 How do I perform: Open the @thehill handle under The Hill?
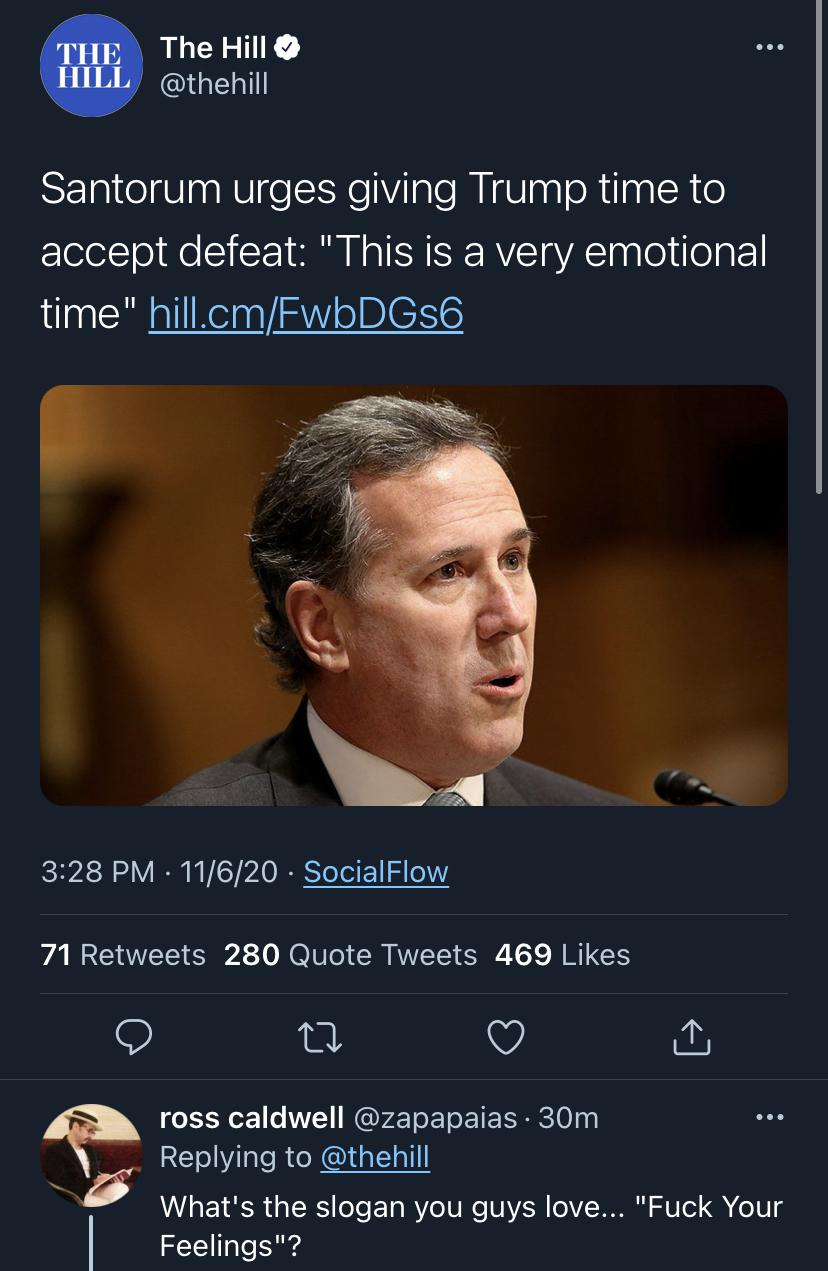tap(214, 84)
